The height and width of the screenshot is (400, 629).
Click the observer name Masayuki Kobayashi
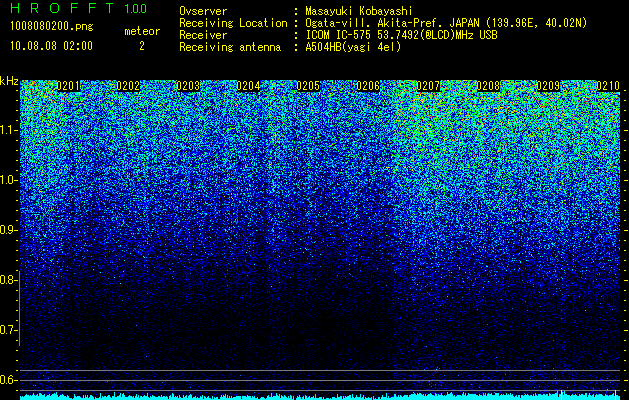[x=359, y=11]
